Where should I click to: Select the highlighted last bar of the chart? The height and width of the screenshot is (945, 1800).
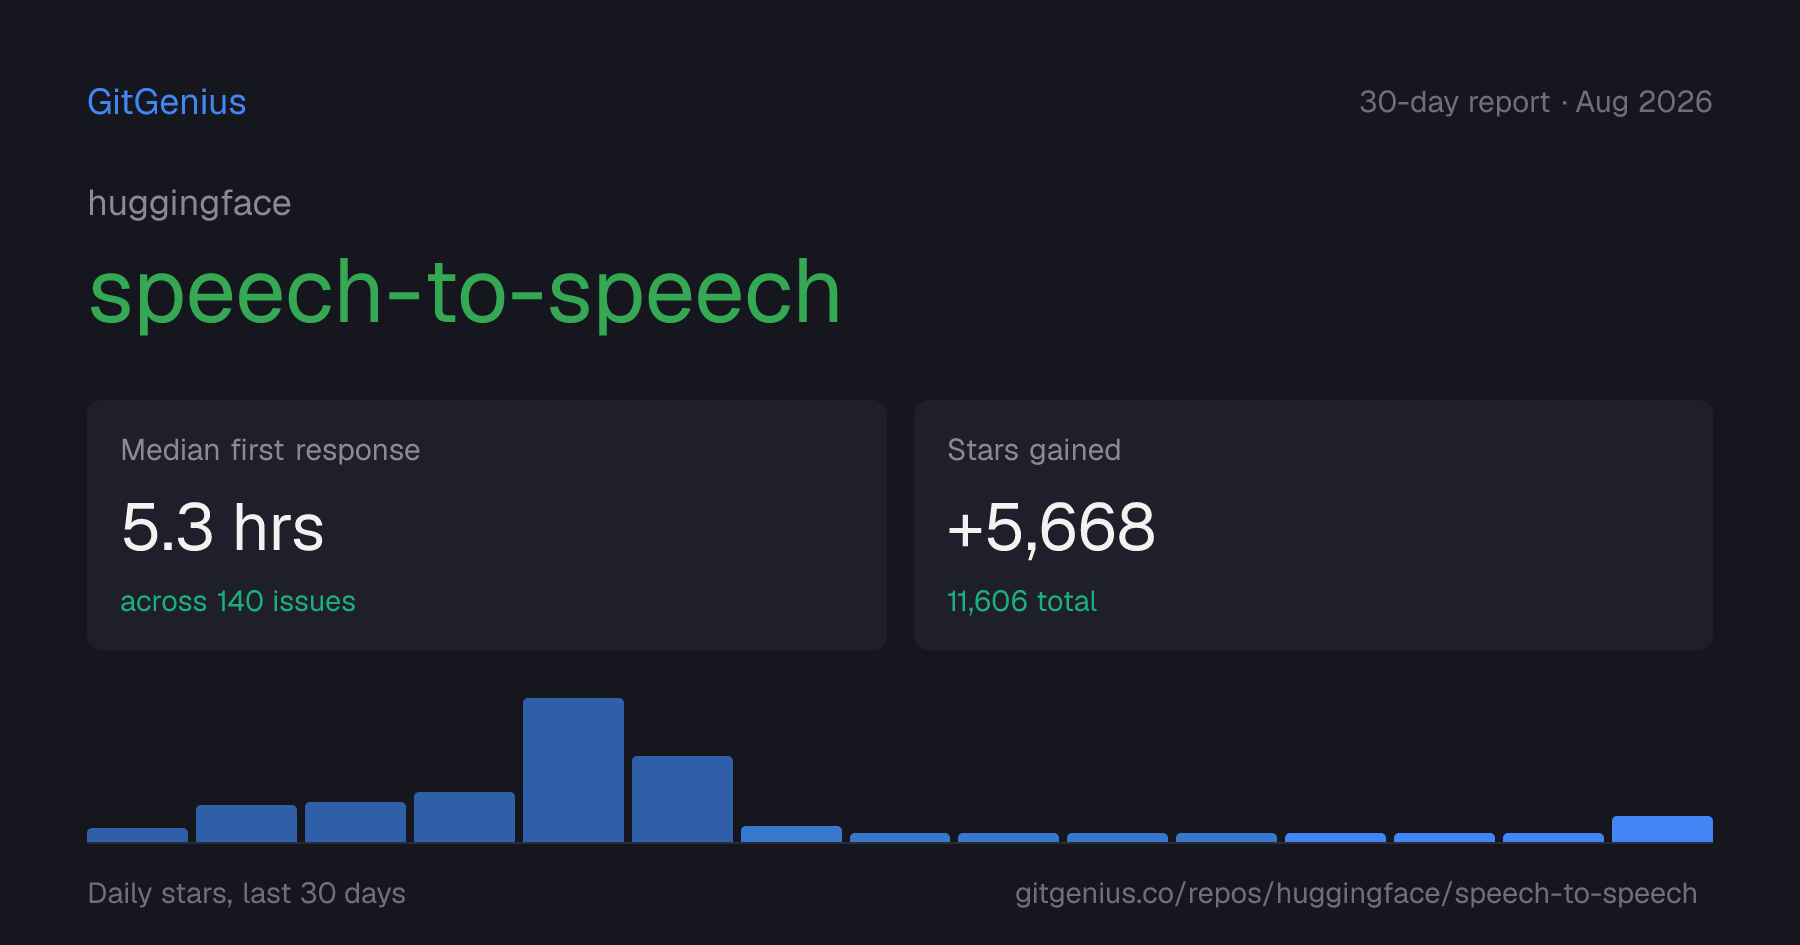[1662, 829]
